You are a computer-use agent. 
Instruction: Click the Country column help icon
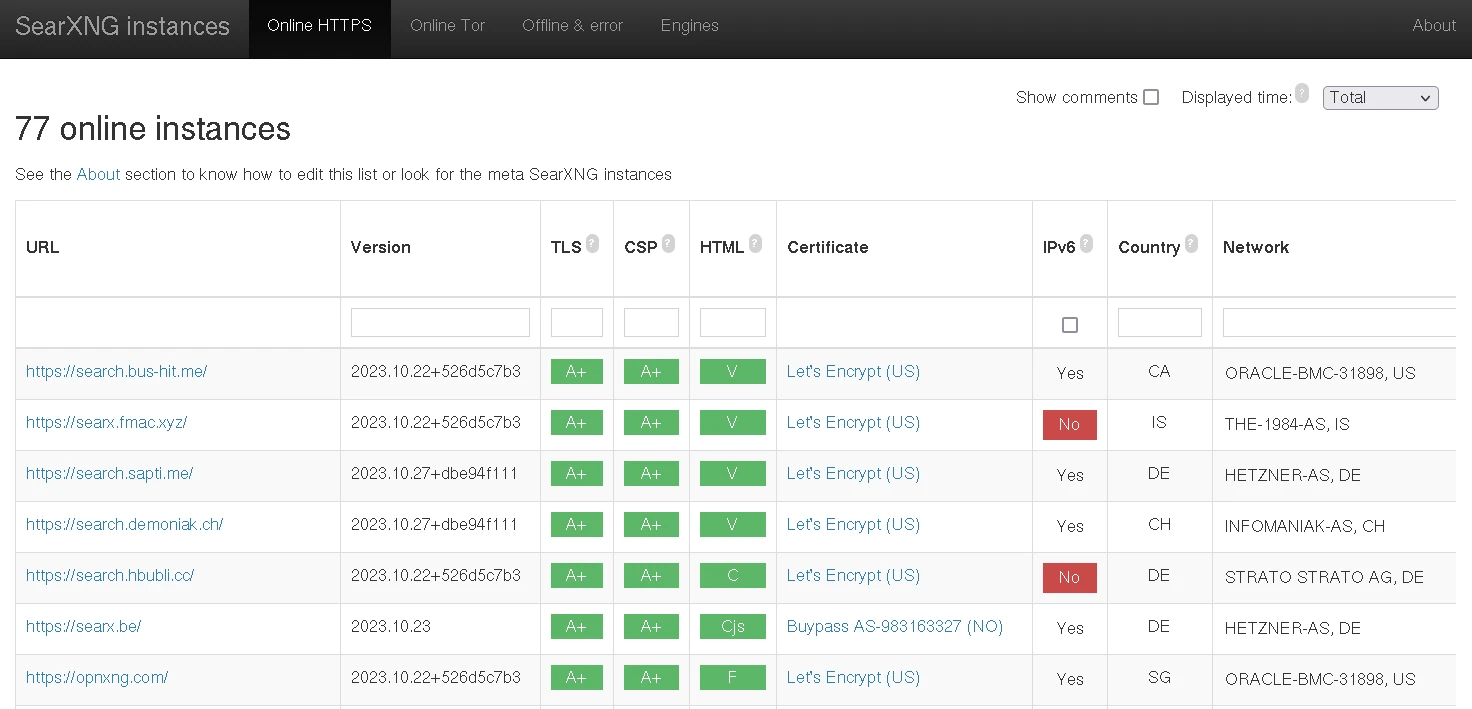tap(1191, 243)
